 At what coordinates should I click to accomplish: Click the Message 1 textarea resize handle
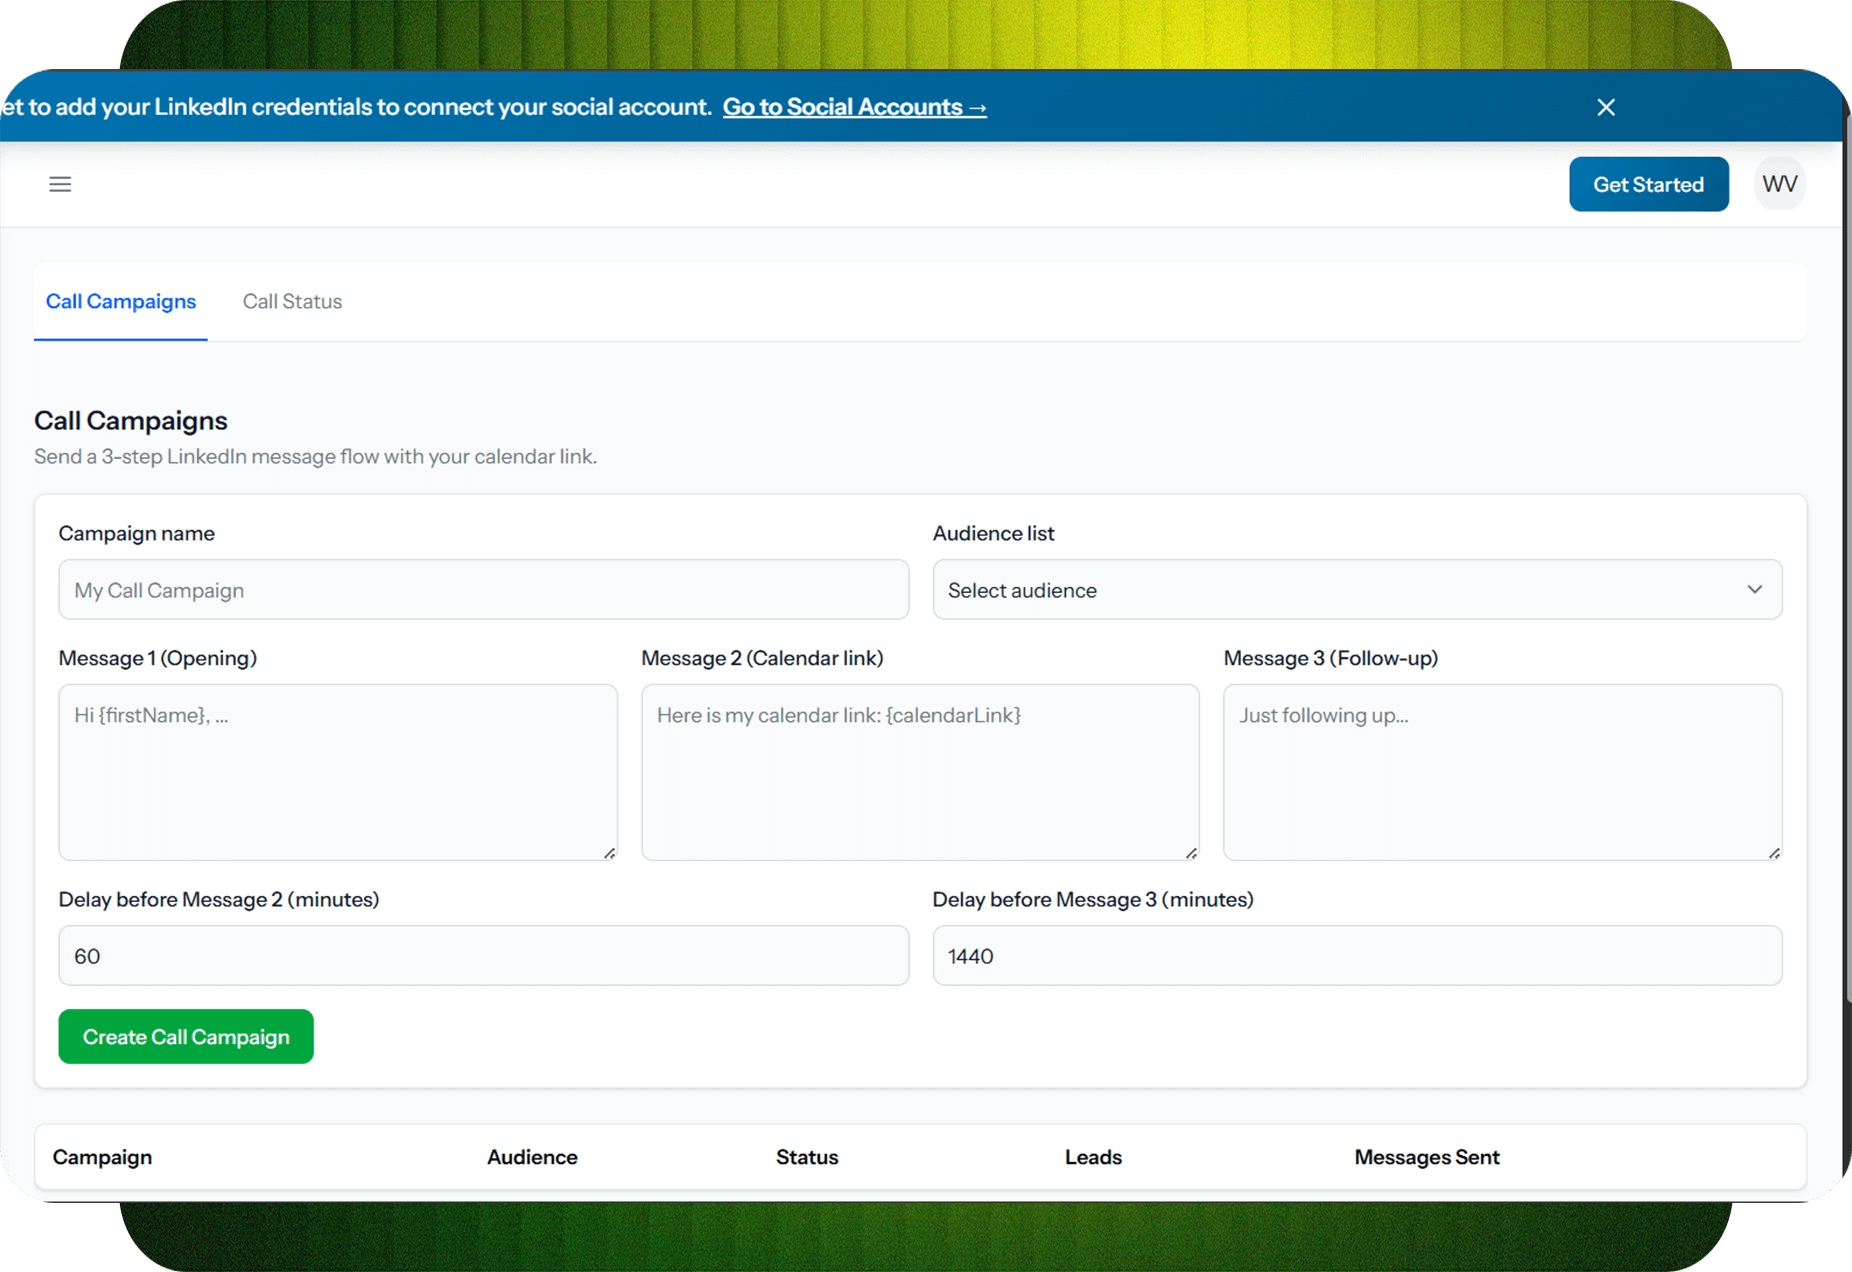tap(609, 853)
